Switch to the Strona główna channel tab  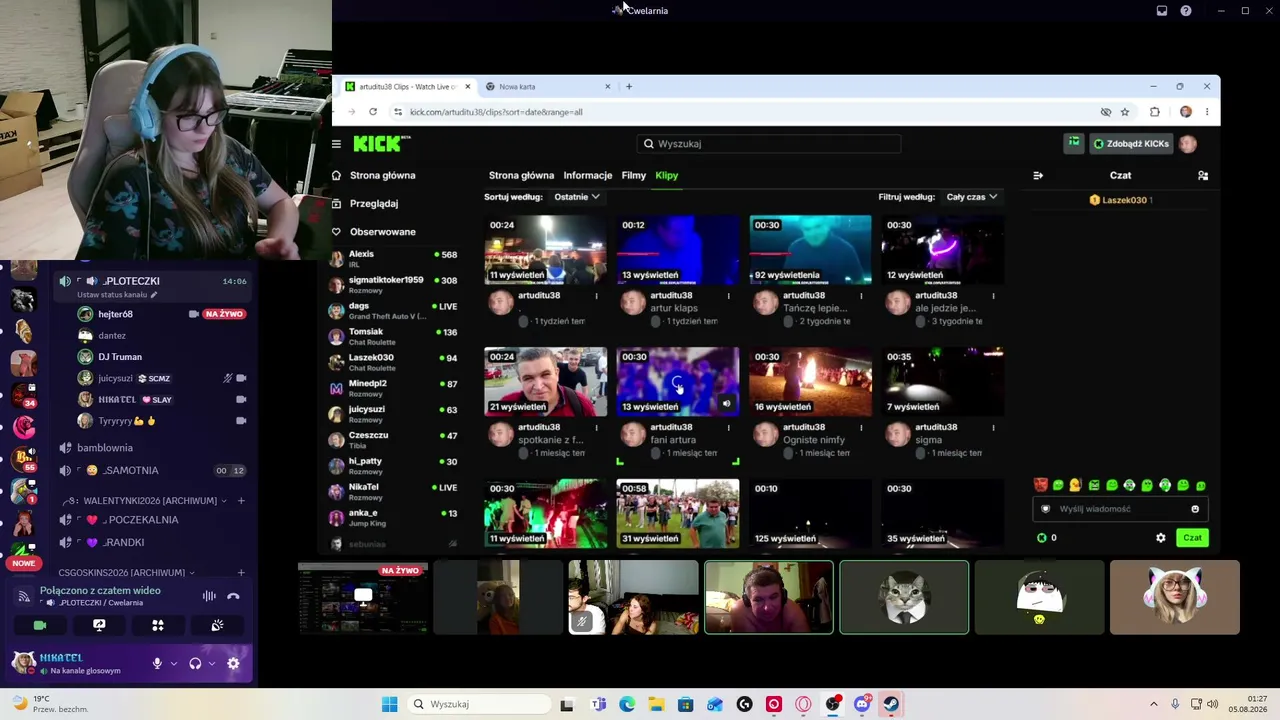click(521, 175)
